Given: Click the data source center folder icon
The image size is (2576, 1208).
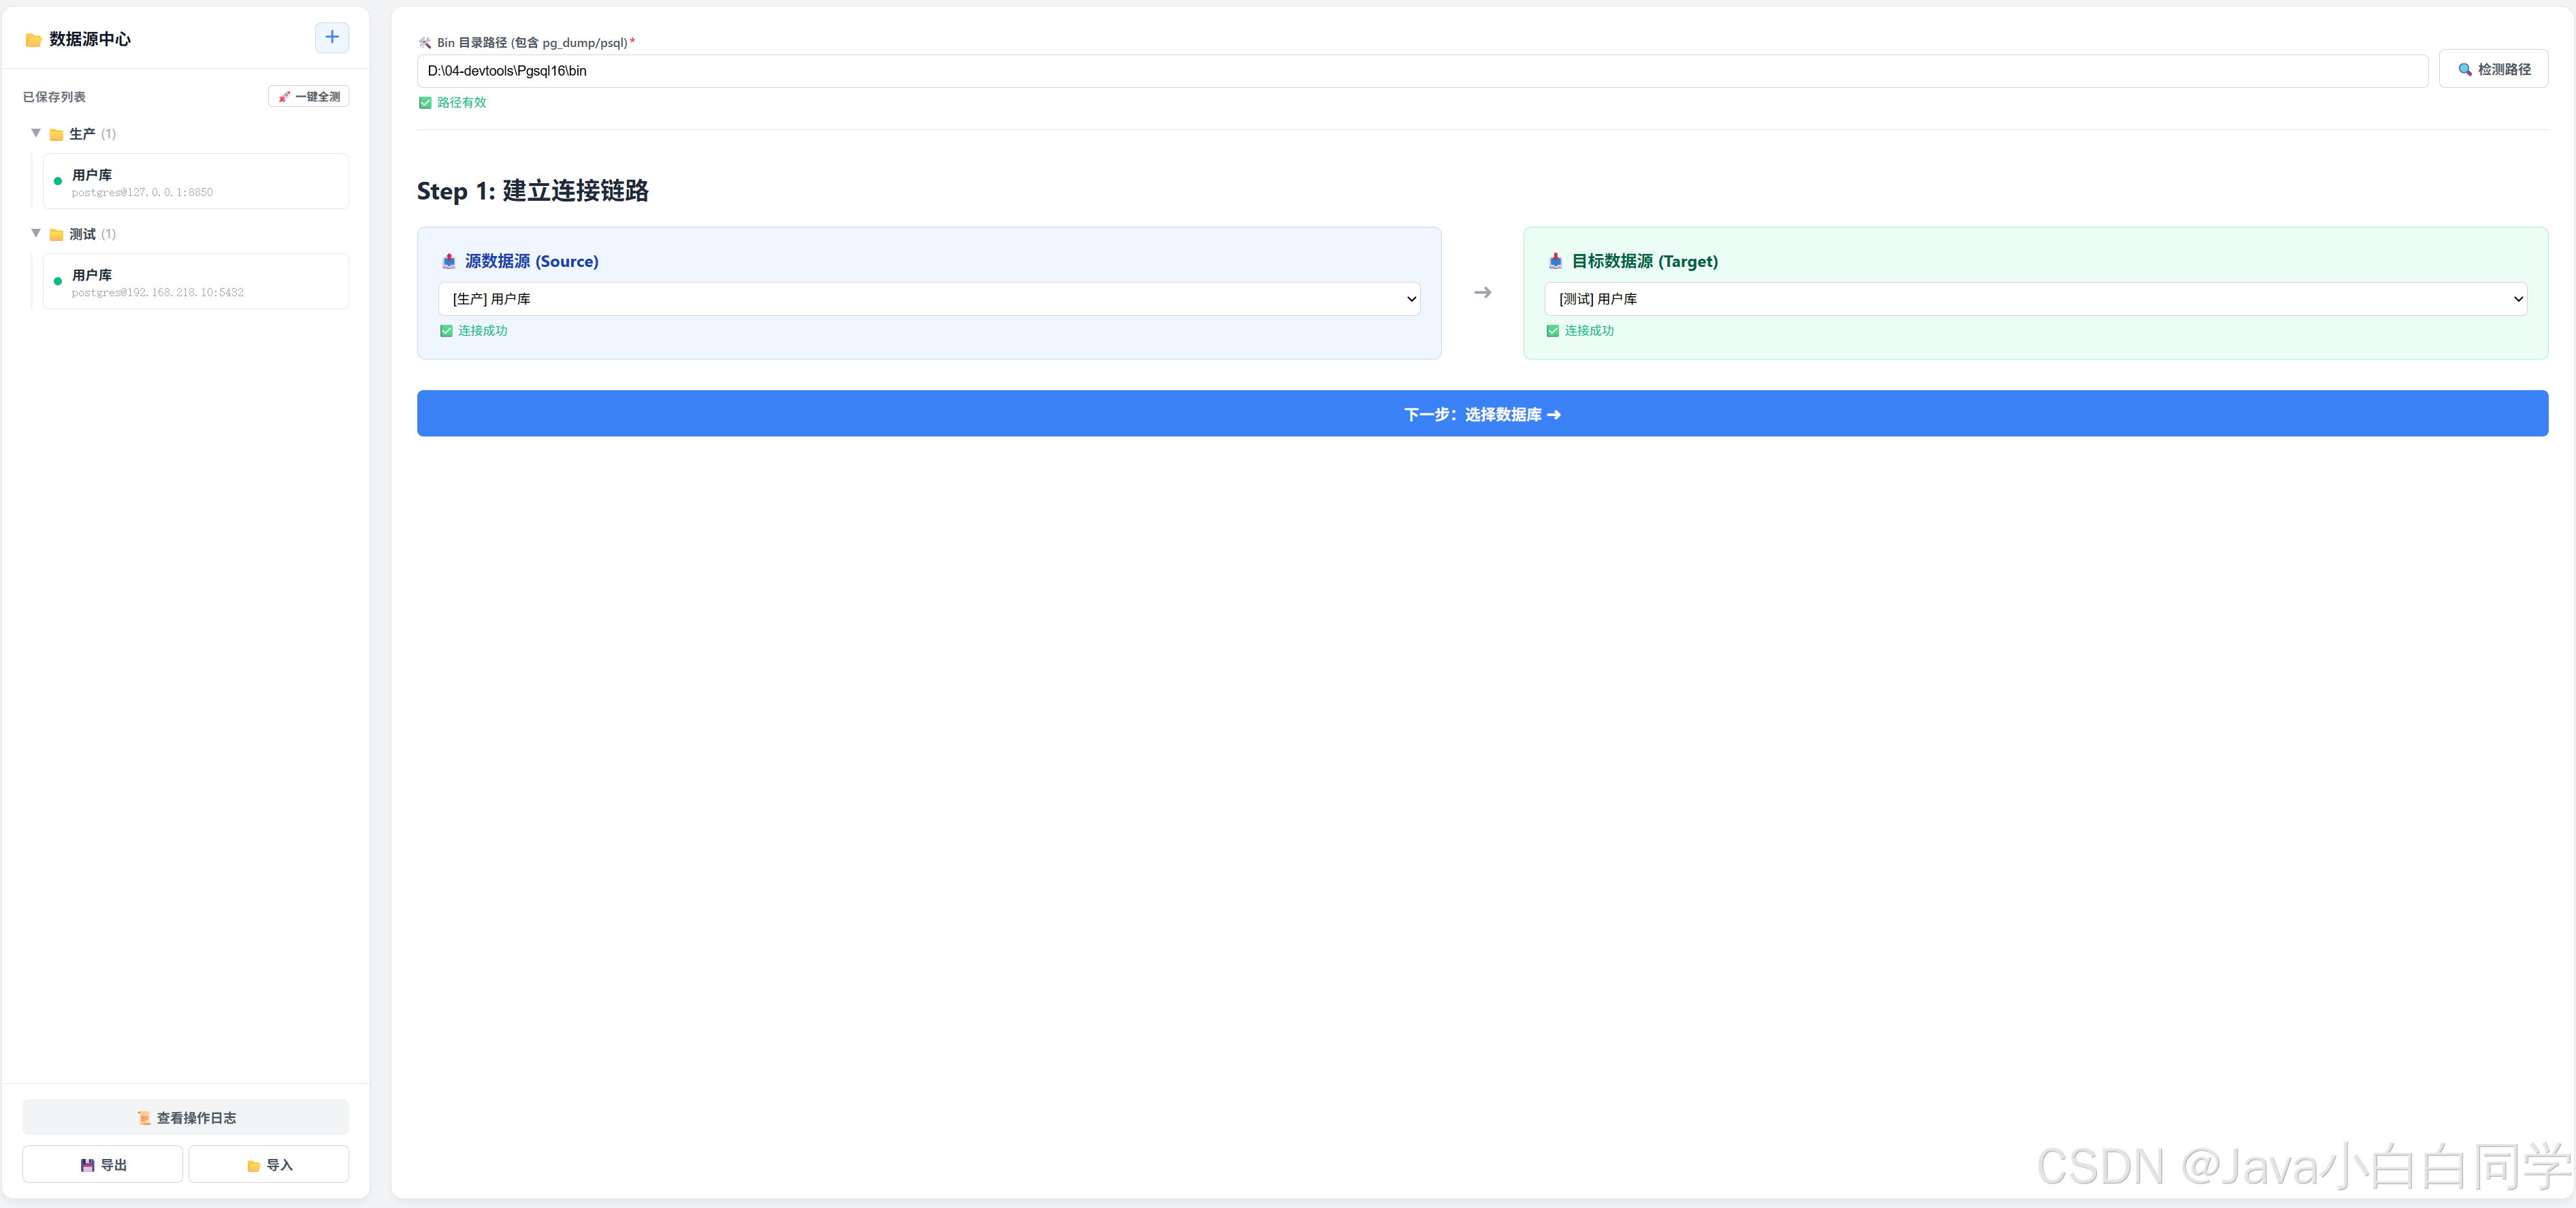Looking at the screenshot, I should (x=33, y=40).
